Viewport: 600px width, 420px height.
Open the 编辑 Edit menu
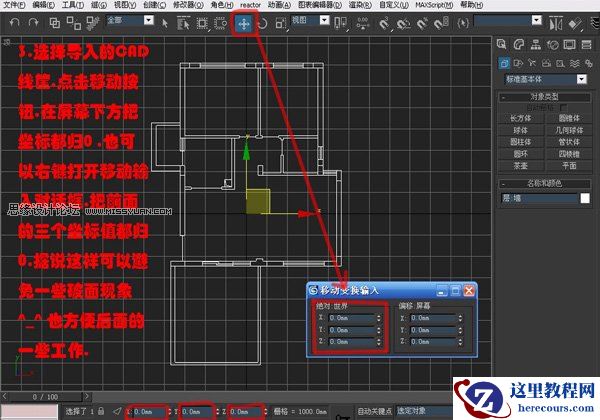tap(44, 5)
